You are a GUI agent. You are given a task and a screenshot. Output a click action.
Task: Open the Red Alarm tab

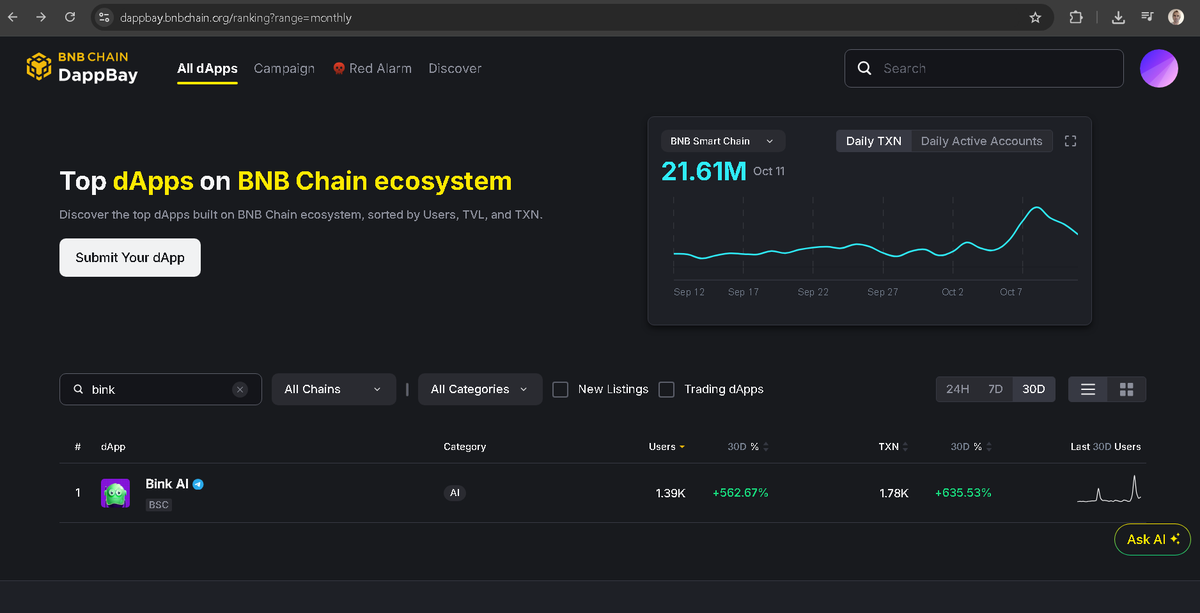372,68
